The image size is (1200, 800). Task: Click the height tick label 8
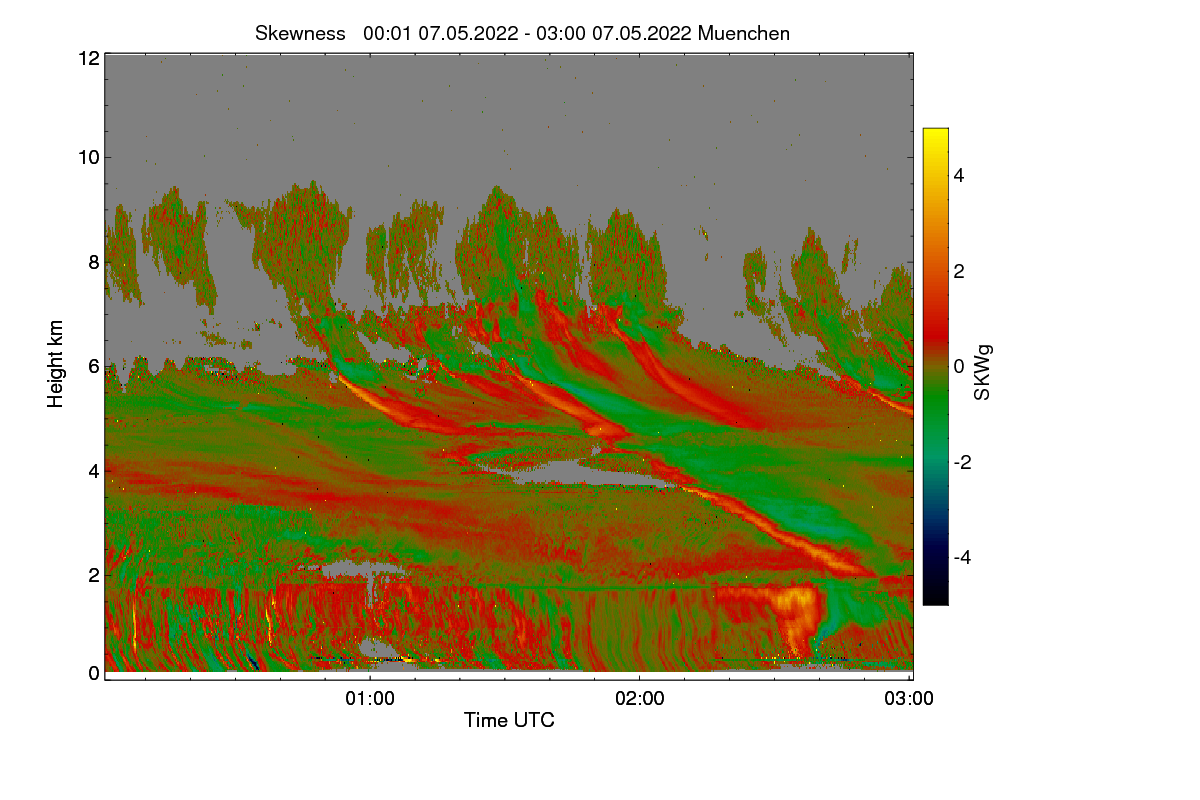click(94, 263)
